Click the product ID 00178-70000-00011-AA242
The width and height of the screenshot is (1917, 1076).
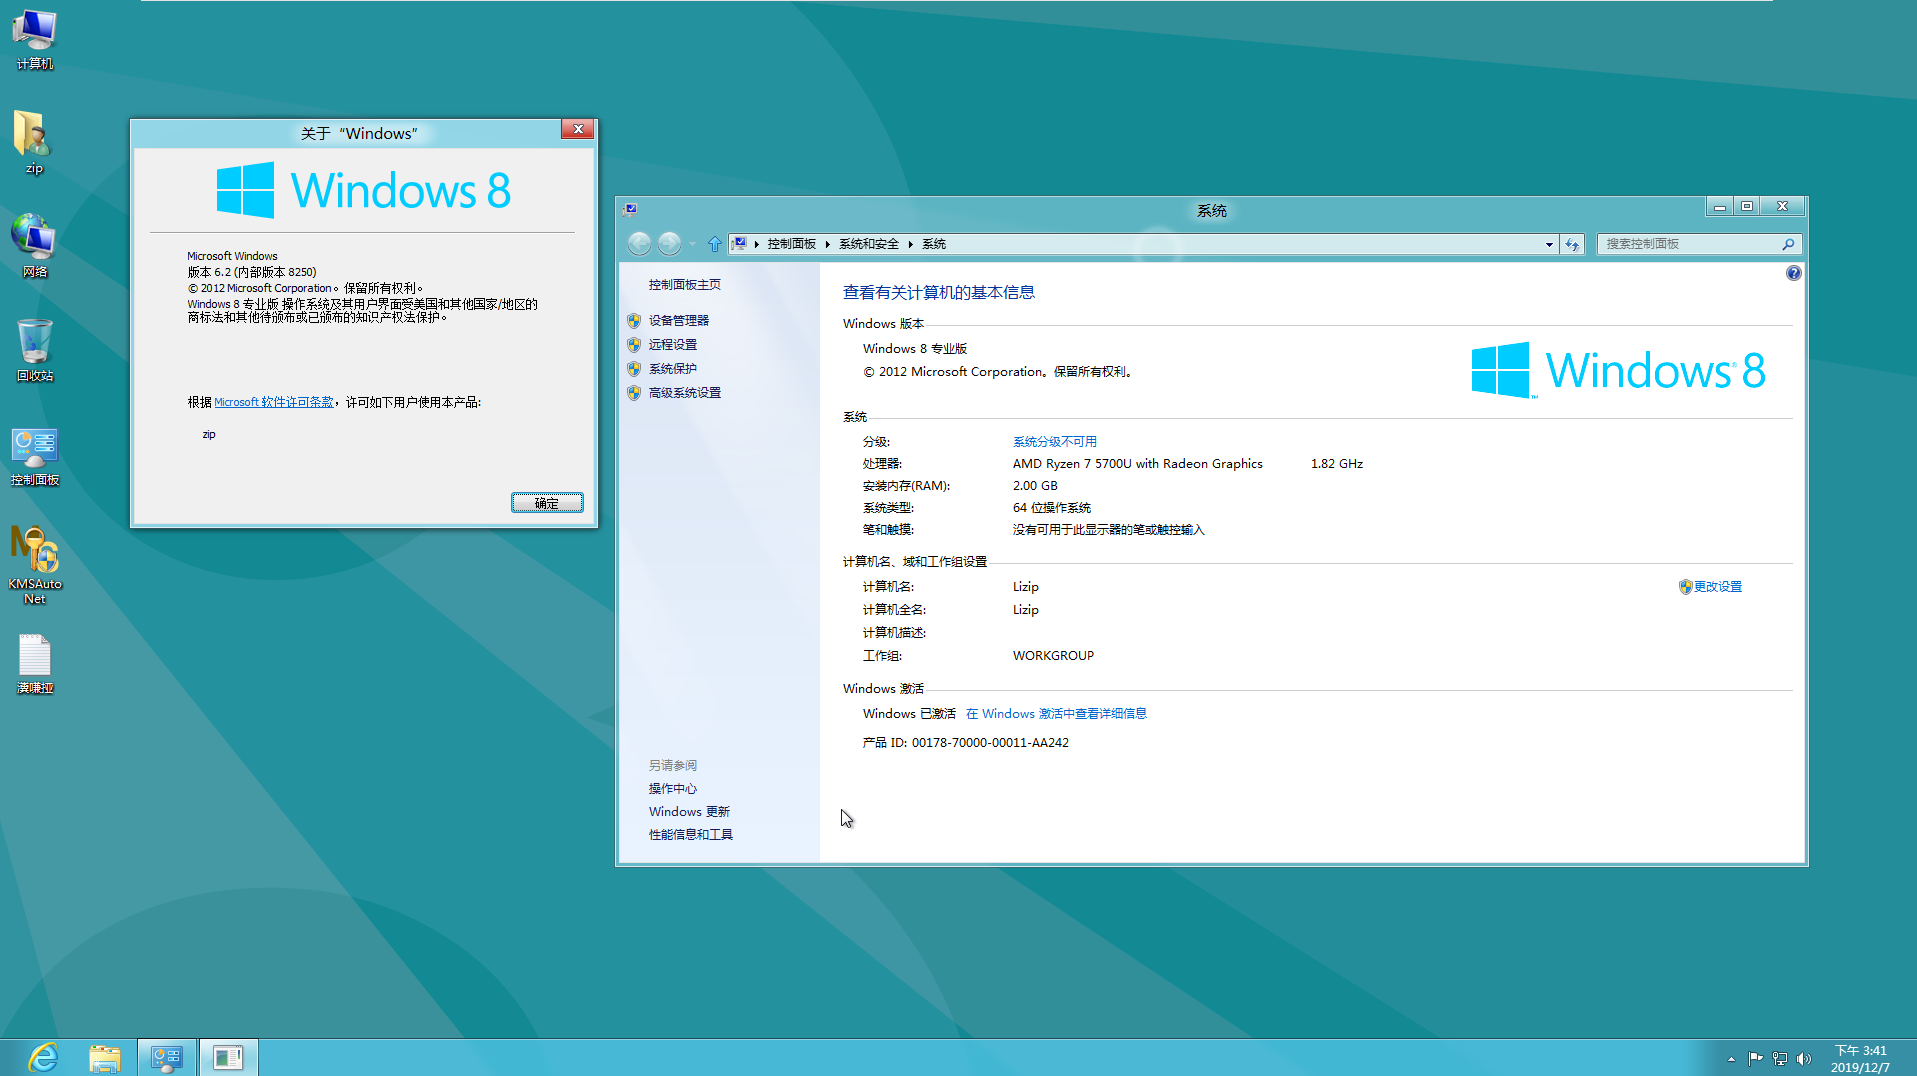click(x=990, y=743)
